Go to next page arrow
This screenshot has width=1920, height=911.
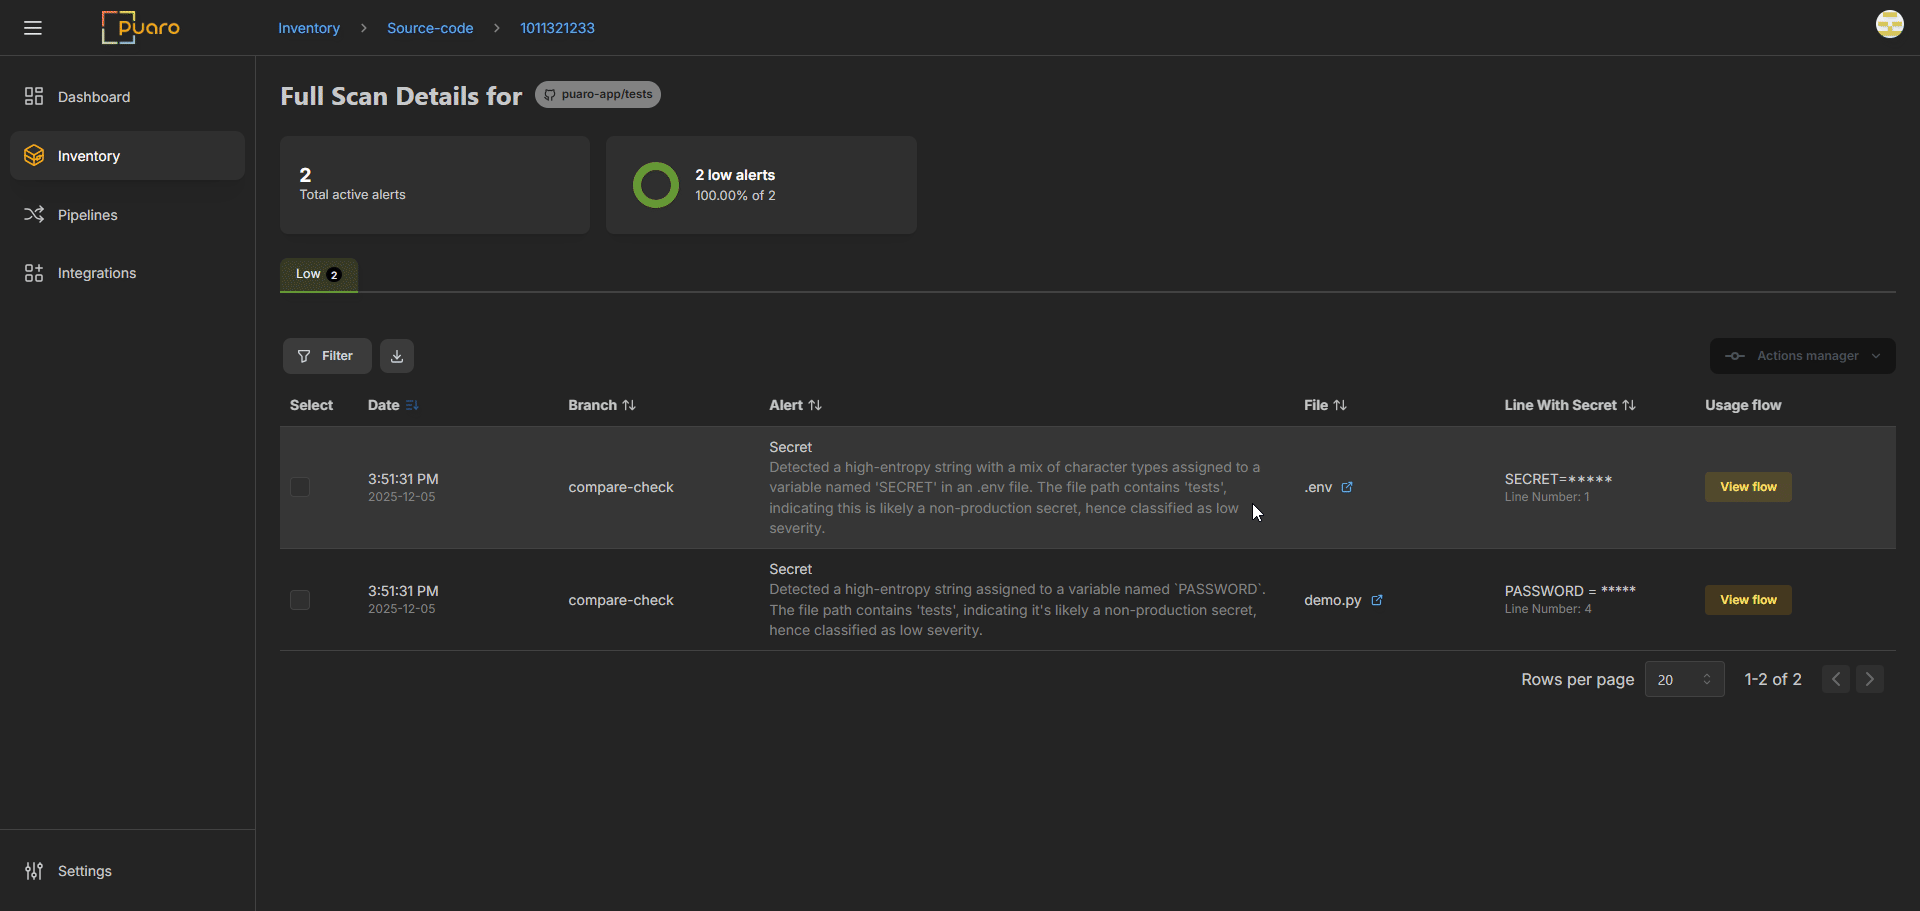pos(1869,680)
